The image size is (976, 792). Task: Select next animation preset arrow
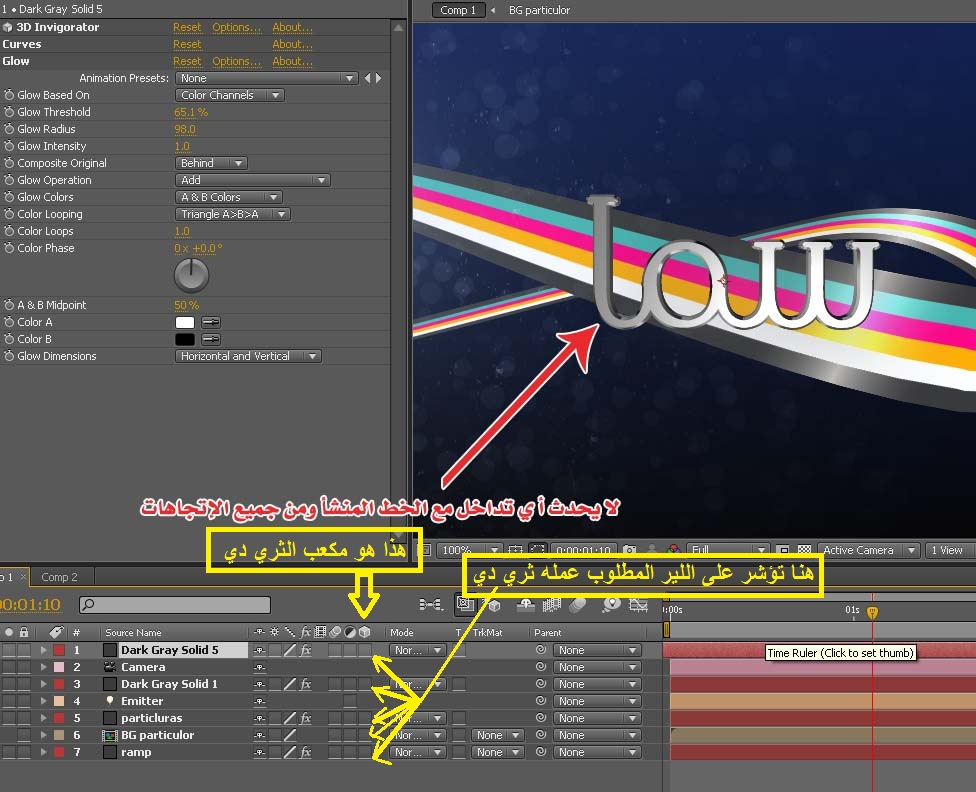pyautogui.click(x=378, y=78)
